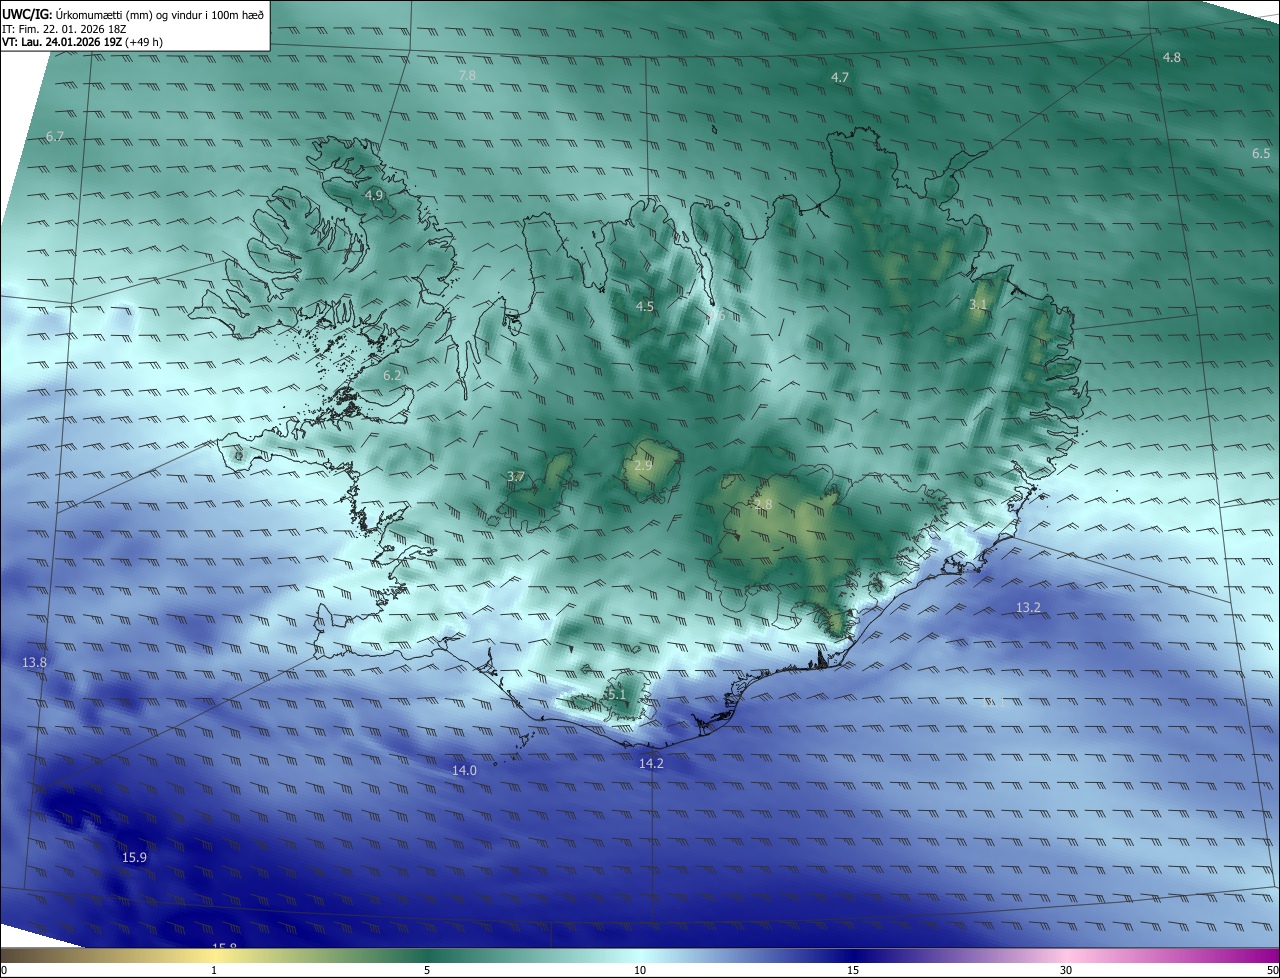The height and width of the screenshot is (978, 1280).
Task: Click the value label 13.8 over the ocean
Action: coord(34,662)
